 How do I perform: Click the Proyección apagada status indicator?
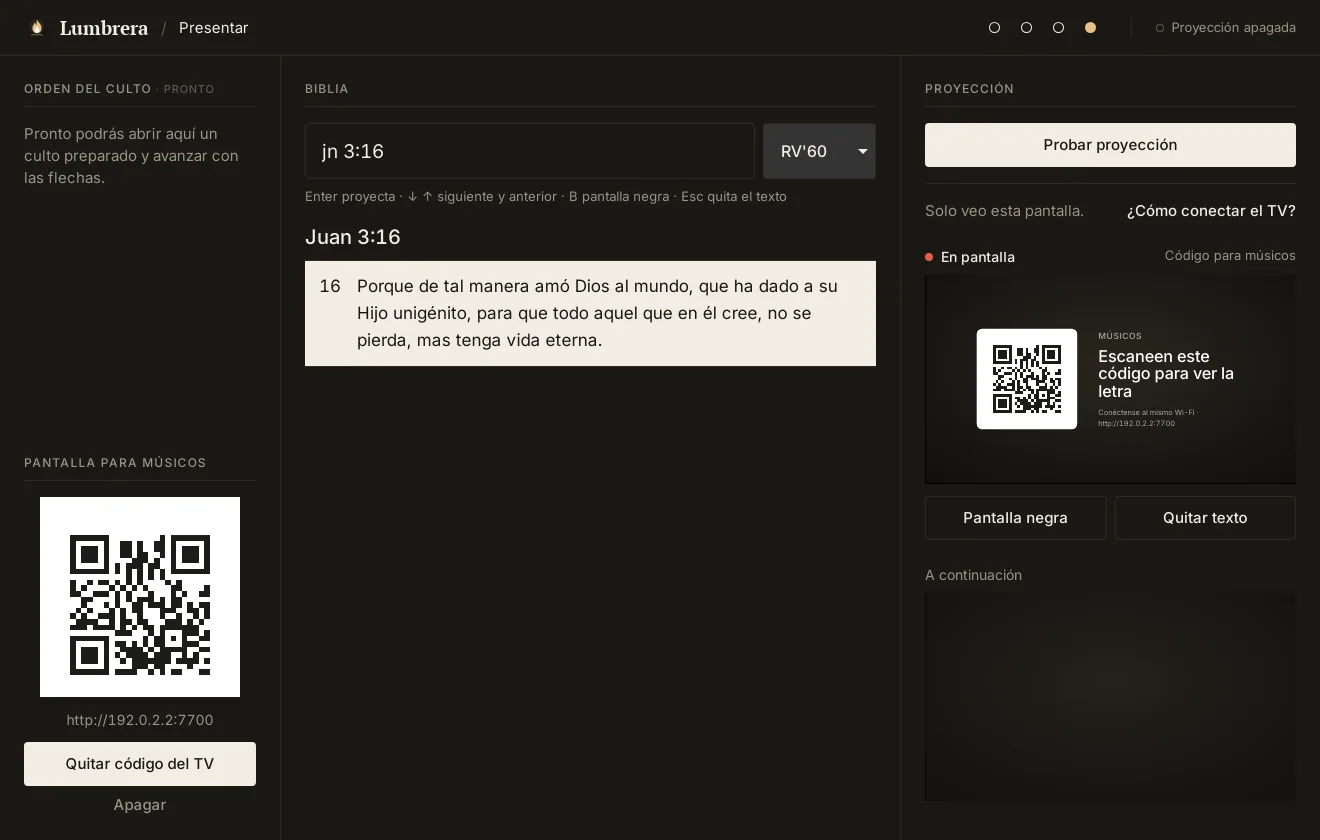tap(1225, 28)
